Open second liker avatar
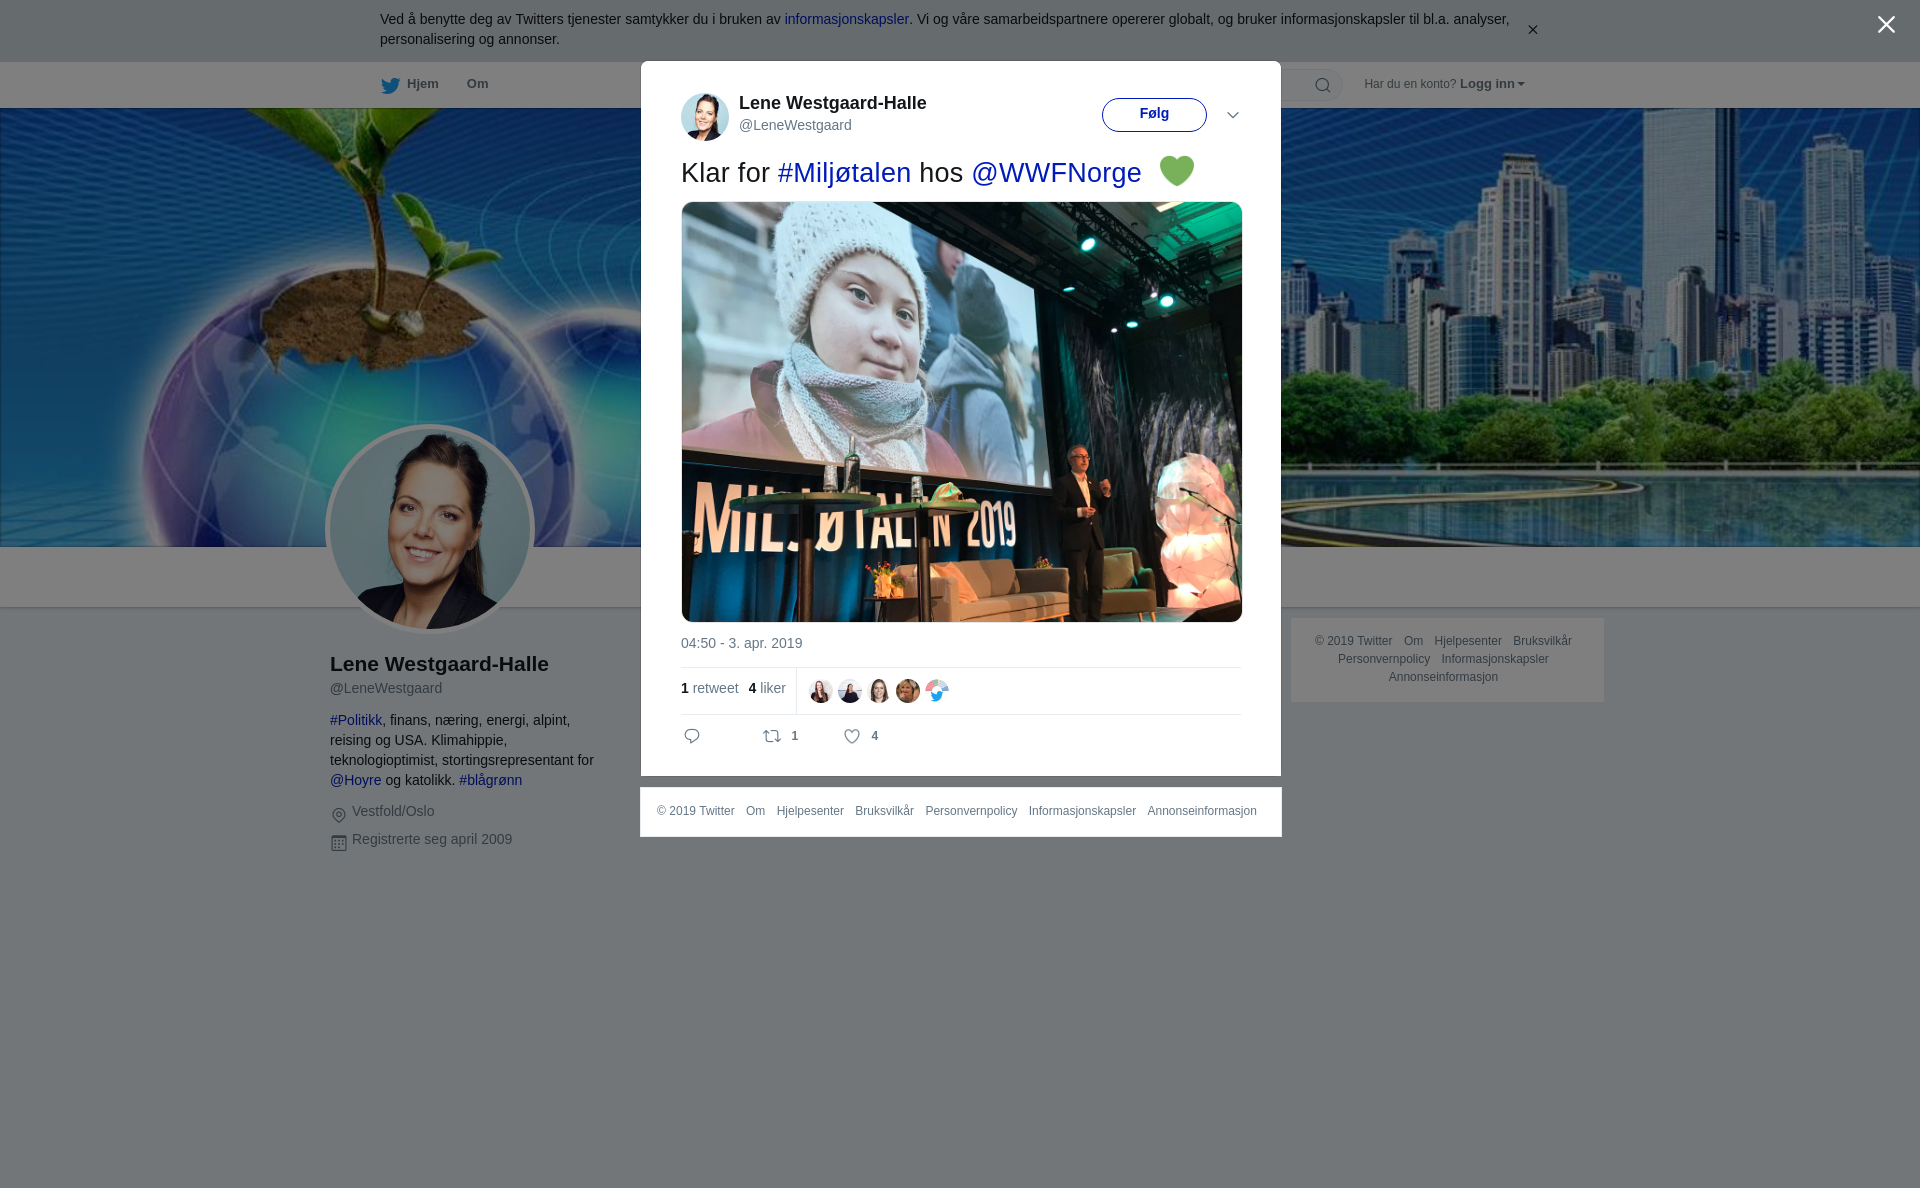The height and width of the screenshot is (1188, 1920). coord(850,691)
